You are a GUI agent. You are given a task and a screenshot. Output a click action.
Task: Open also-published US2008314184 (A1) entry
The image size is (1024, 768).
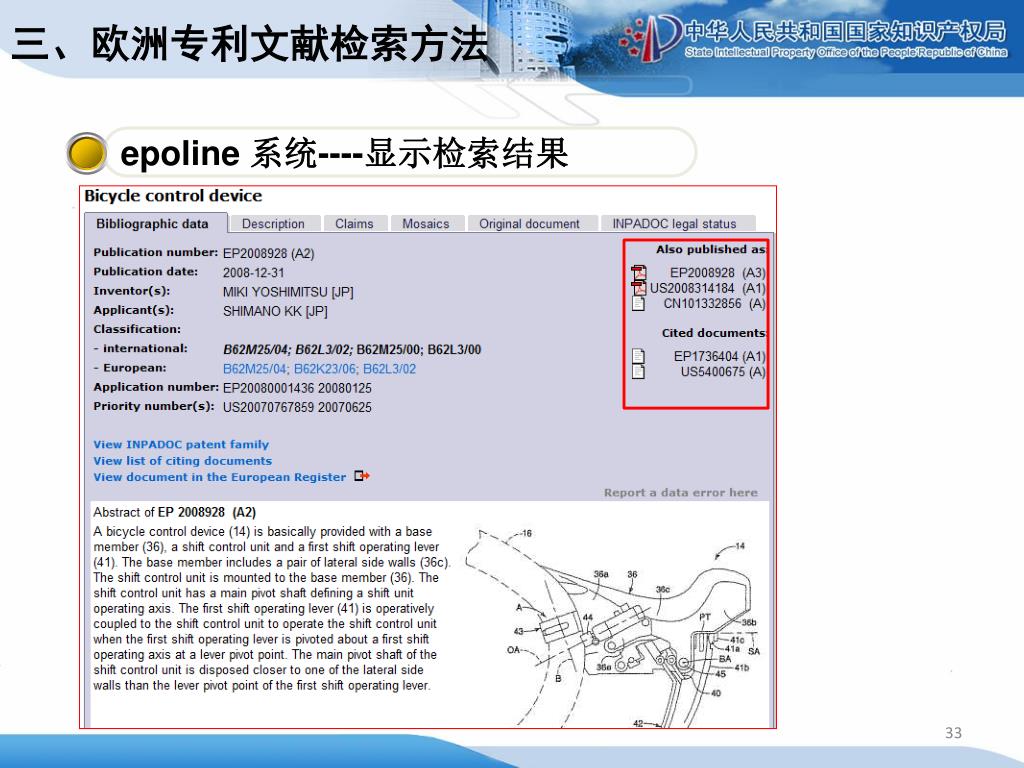(707, 288)
